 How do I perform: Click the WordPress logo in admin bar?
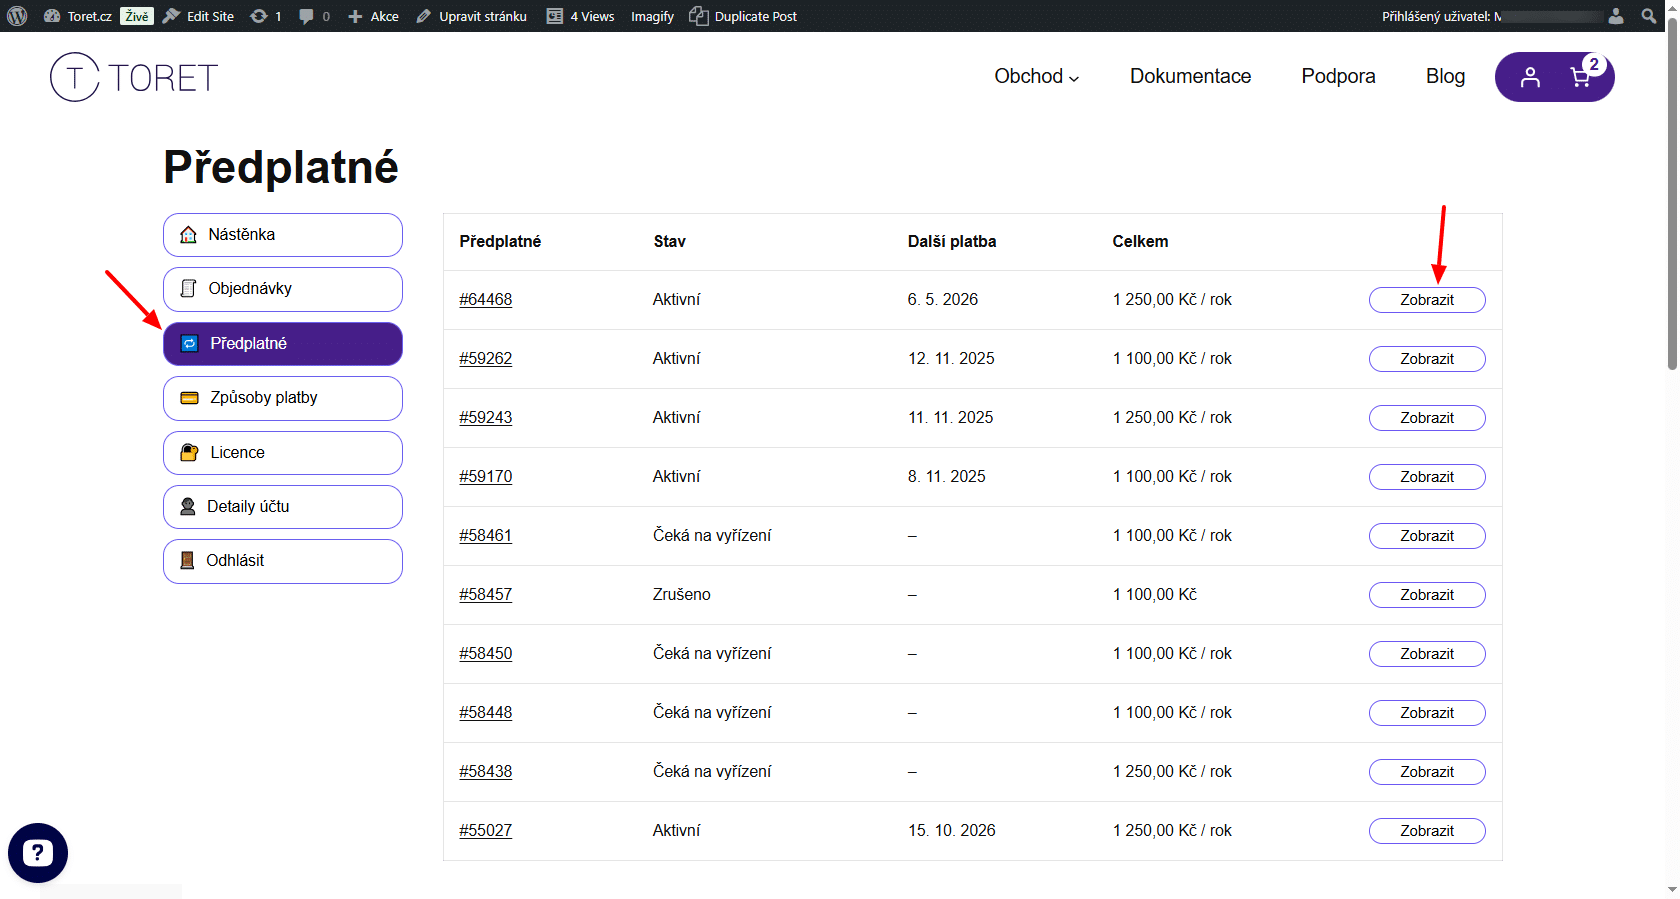[17, 16]
